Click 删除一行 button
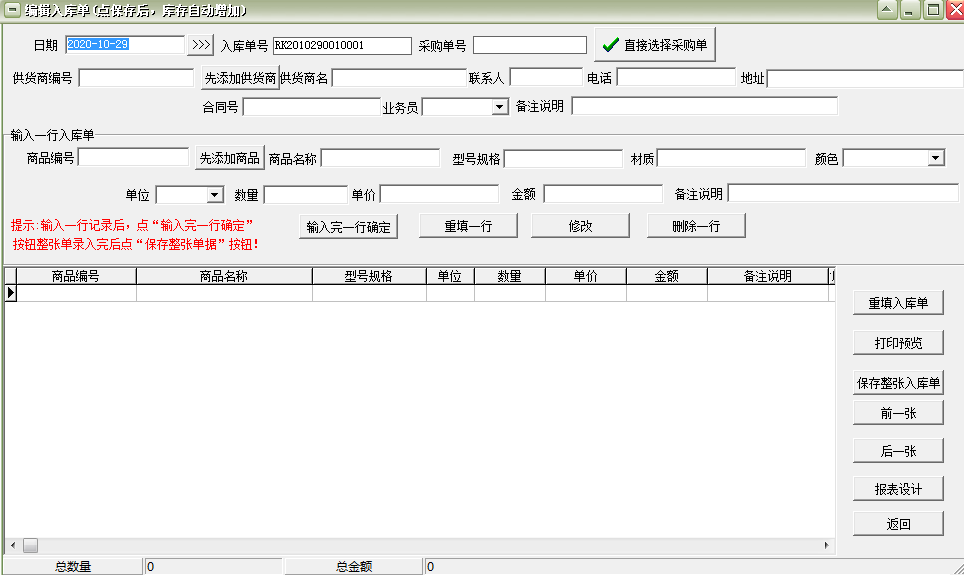This screenshot has height=575, width=964. pos(696,226)
